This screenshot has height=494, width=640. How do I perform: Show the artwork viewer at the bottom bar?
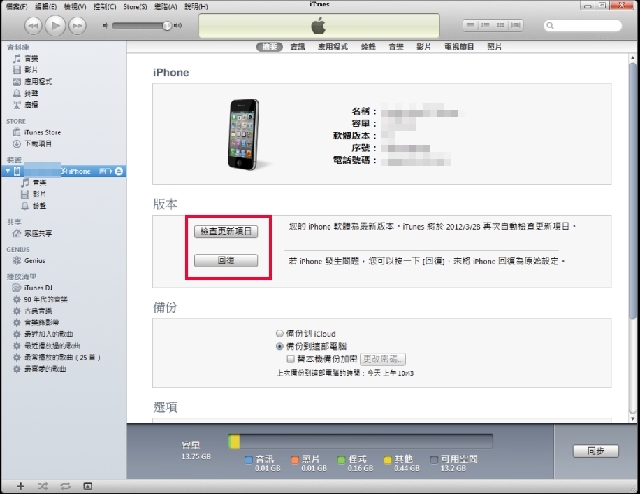point(88,486)
